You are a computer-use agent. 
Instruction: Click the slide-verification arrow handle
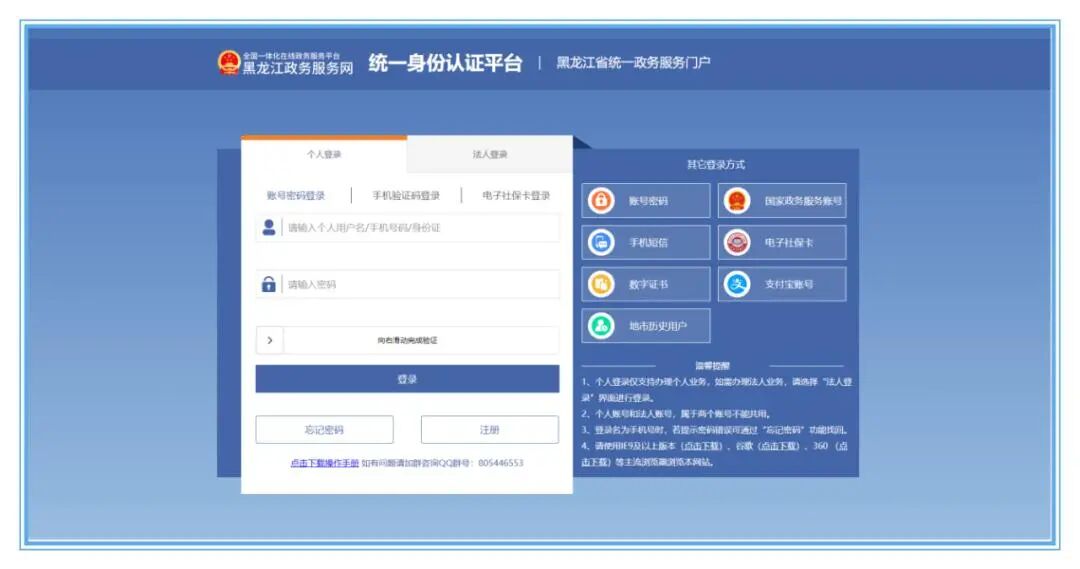pyautogui.click(x=269, y=340)
